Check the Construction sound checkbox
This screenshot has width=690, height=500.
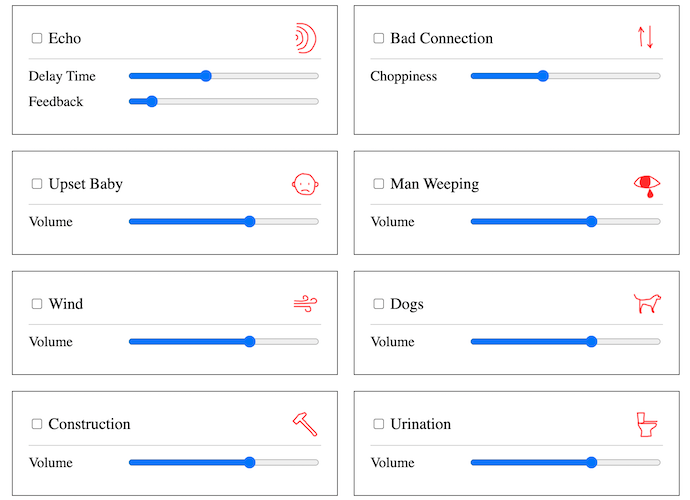[x=37, y=424]
